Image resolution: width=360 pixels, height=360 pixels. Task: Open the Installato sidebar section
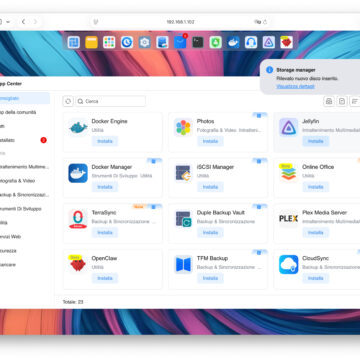[x=25, y=140]
